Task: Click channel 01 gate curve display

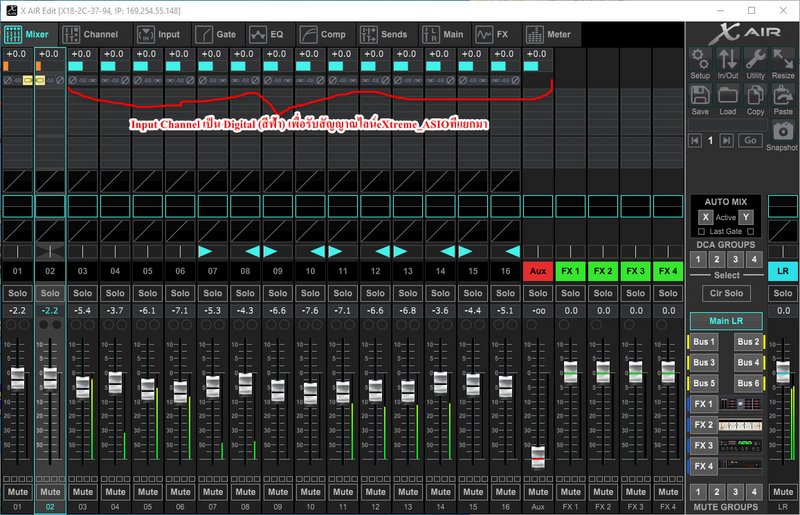Action: pyautogui.click(x=17, y=182)
